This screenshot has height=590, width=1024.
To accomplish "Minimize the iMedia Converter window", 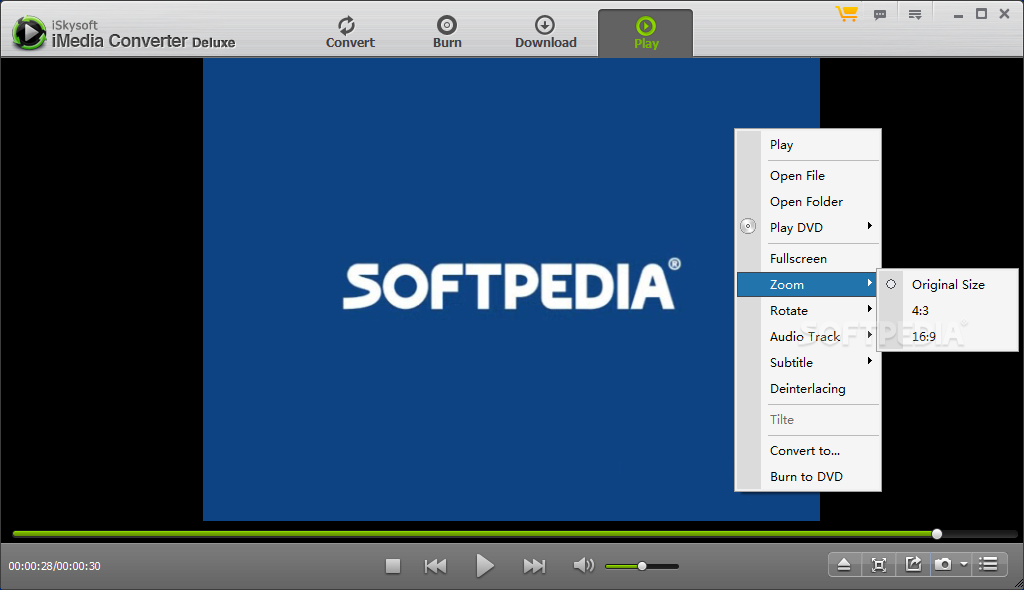I will point(958,14).
